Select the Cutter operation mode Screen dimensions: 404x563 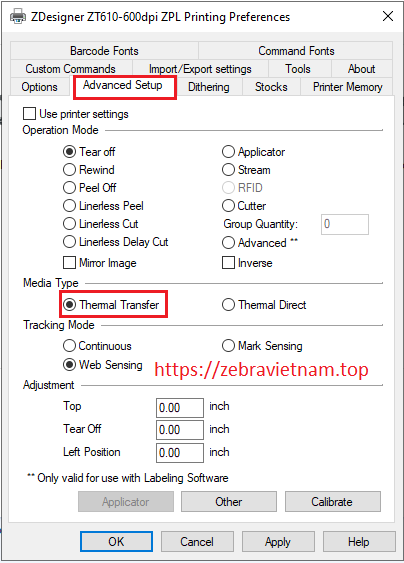(x=244, y=206)
